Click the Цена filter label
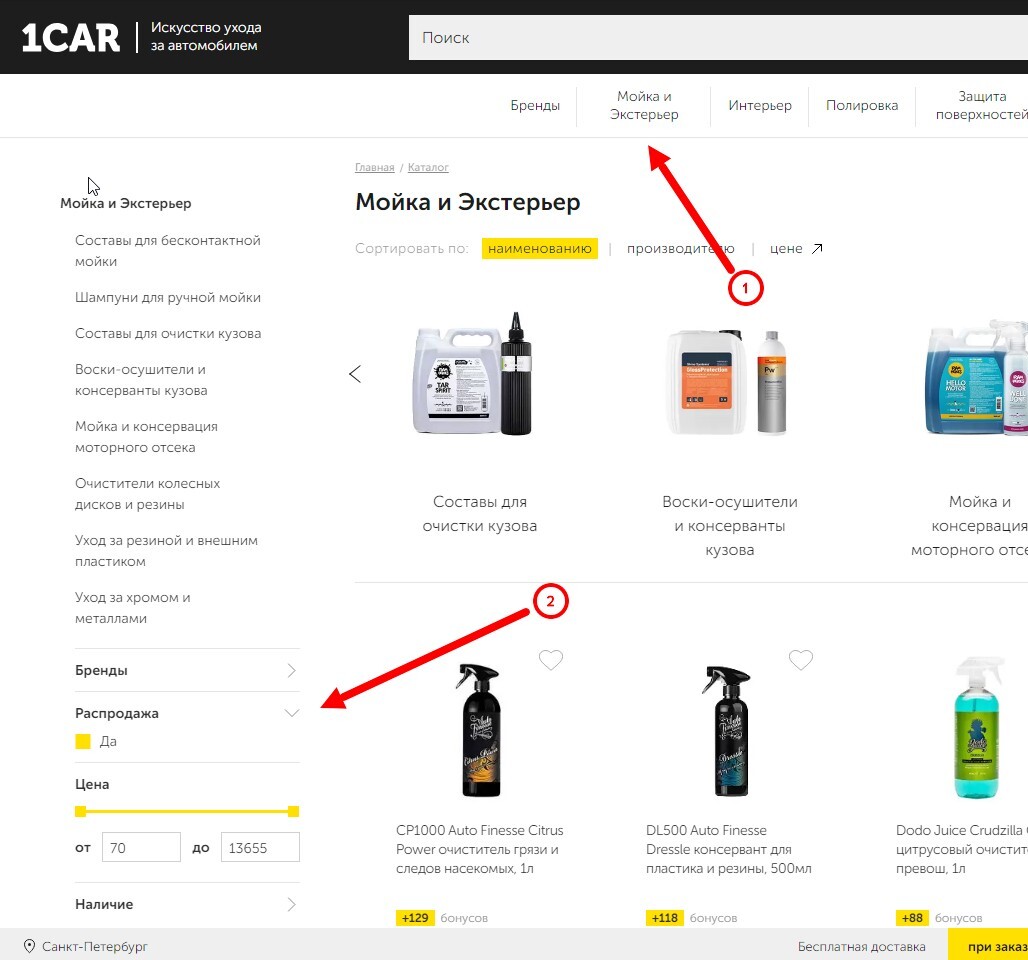 (x=92, y=784)
